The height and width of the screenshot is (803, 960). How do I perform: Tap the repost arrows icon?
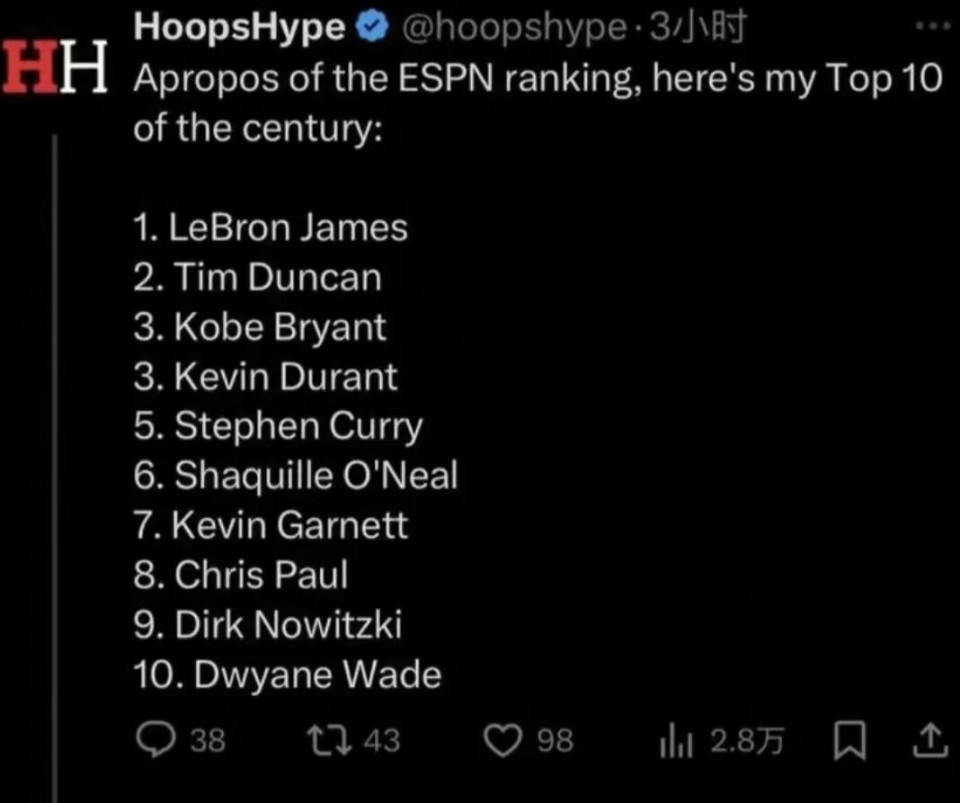click(x=323, y=739)
